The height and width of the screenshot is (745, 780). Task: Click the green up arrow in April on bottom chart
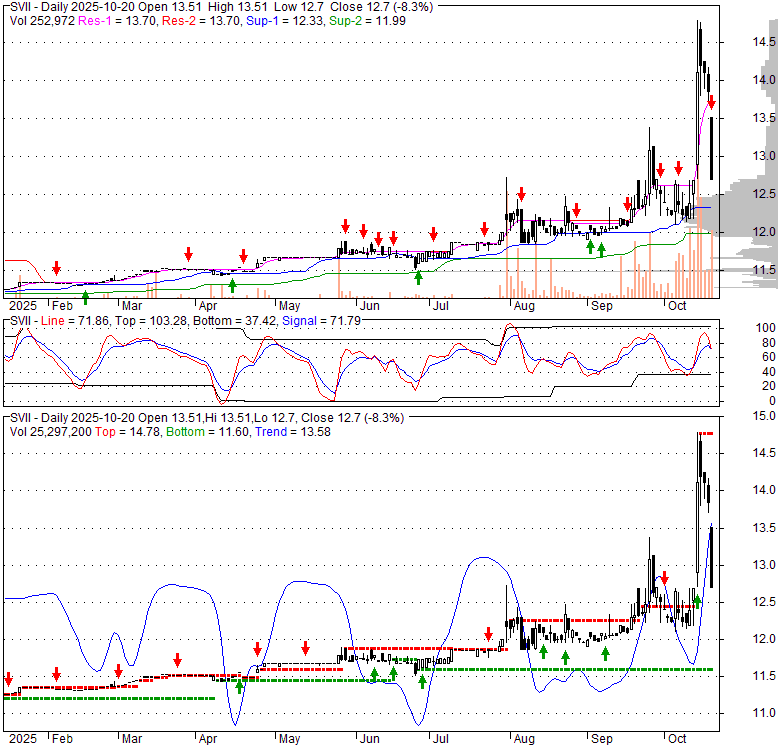[x=239, y=686]
